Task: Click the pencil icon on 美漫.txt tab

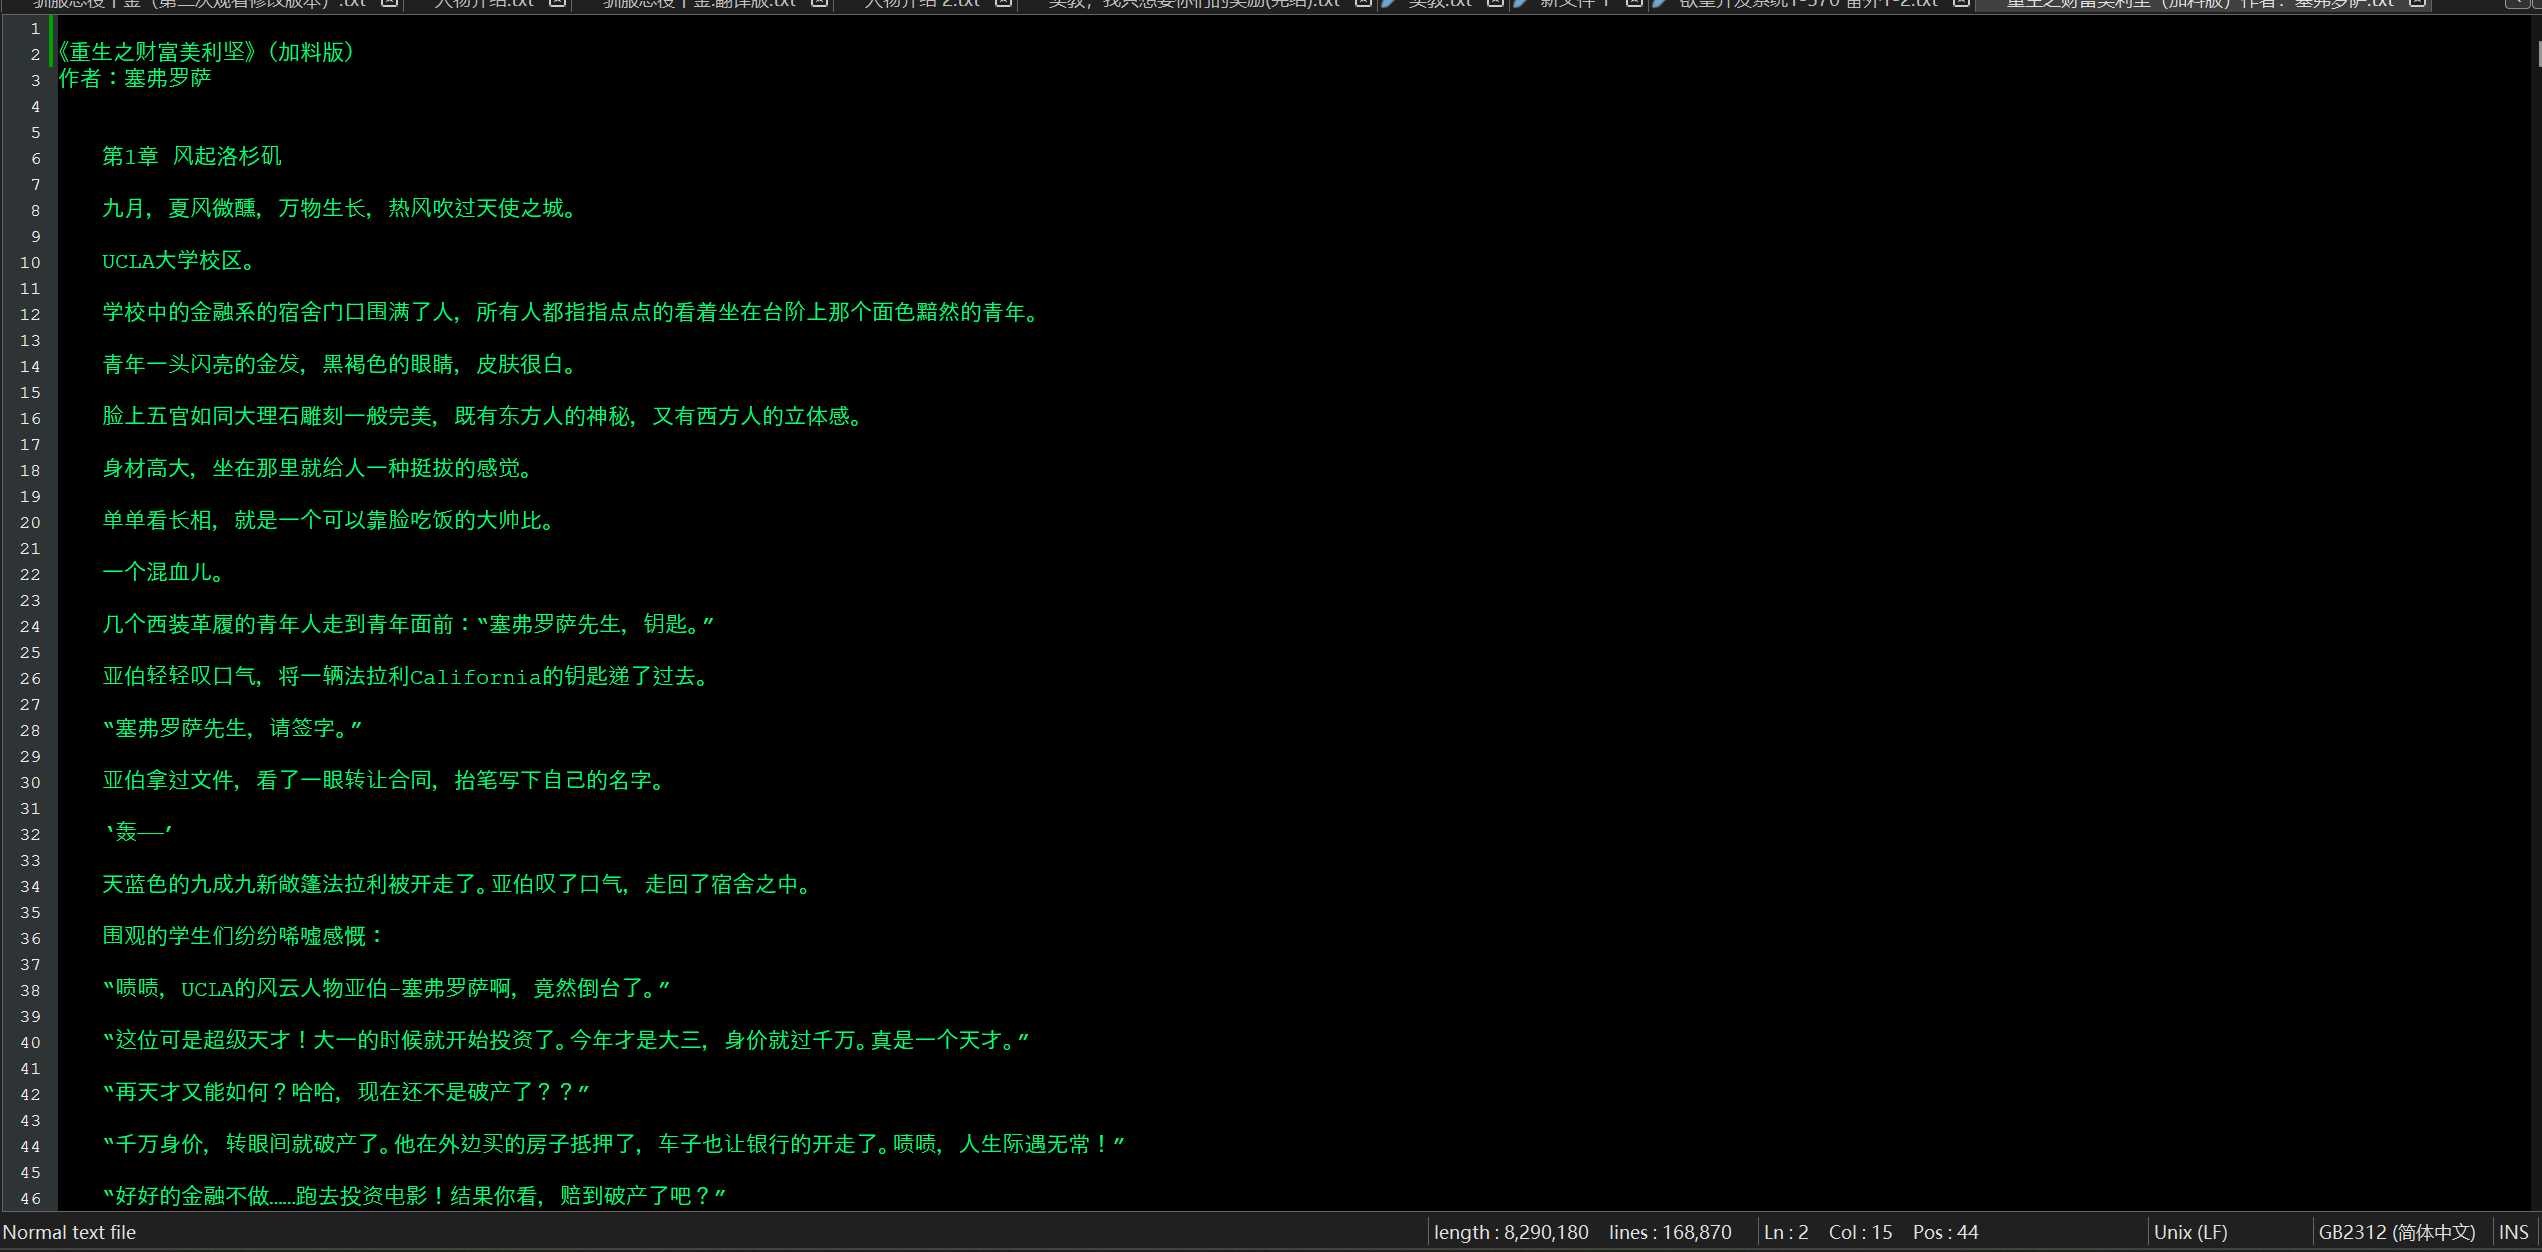Action: pyautogui.click(x=1389, y=4)
